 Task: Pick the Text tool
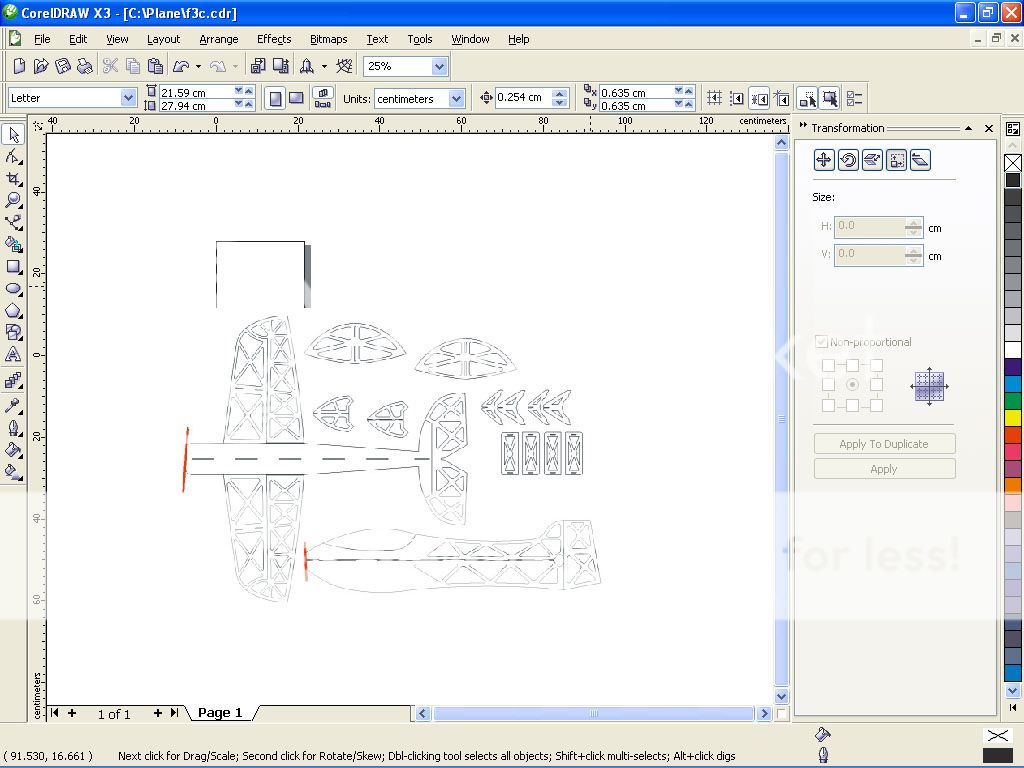tap(13, 354)
